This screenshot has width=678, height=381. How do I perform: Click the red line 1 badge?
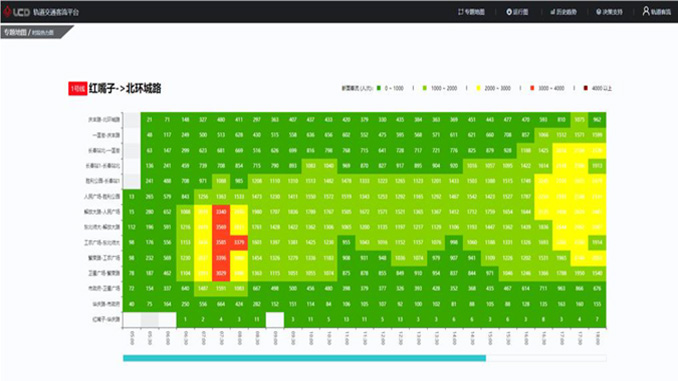[x=78, y=89]
